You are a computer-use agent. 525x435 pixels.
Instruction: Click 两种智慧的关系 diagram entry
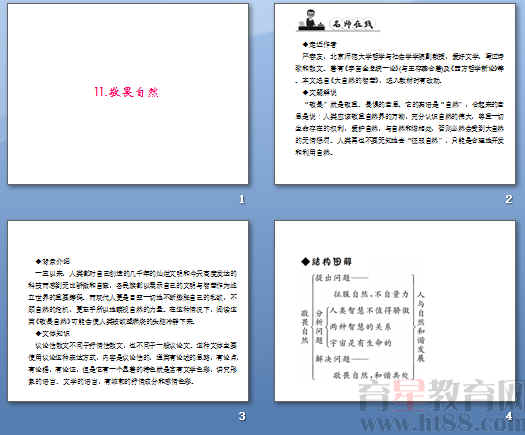click(360, 327)
